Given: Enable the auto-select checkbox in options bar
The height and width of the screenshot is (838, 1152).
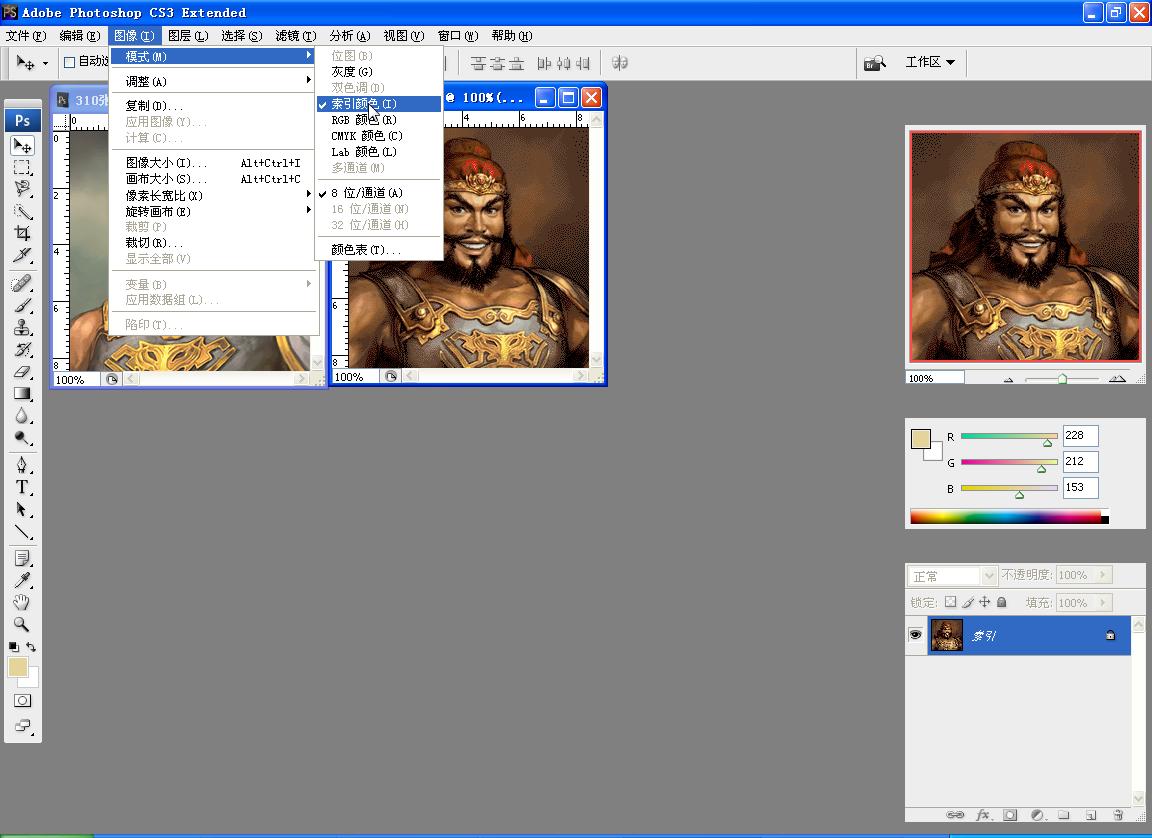Looking at the screenshot, I should click(70, 62).
